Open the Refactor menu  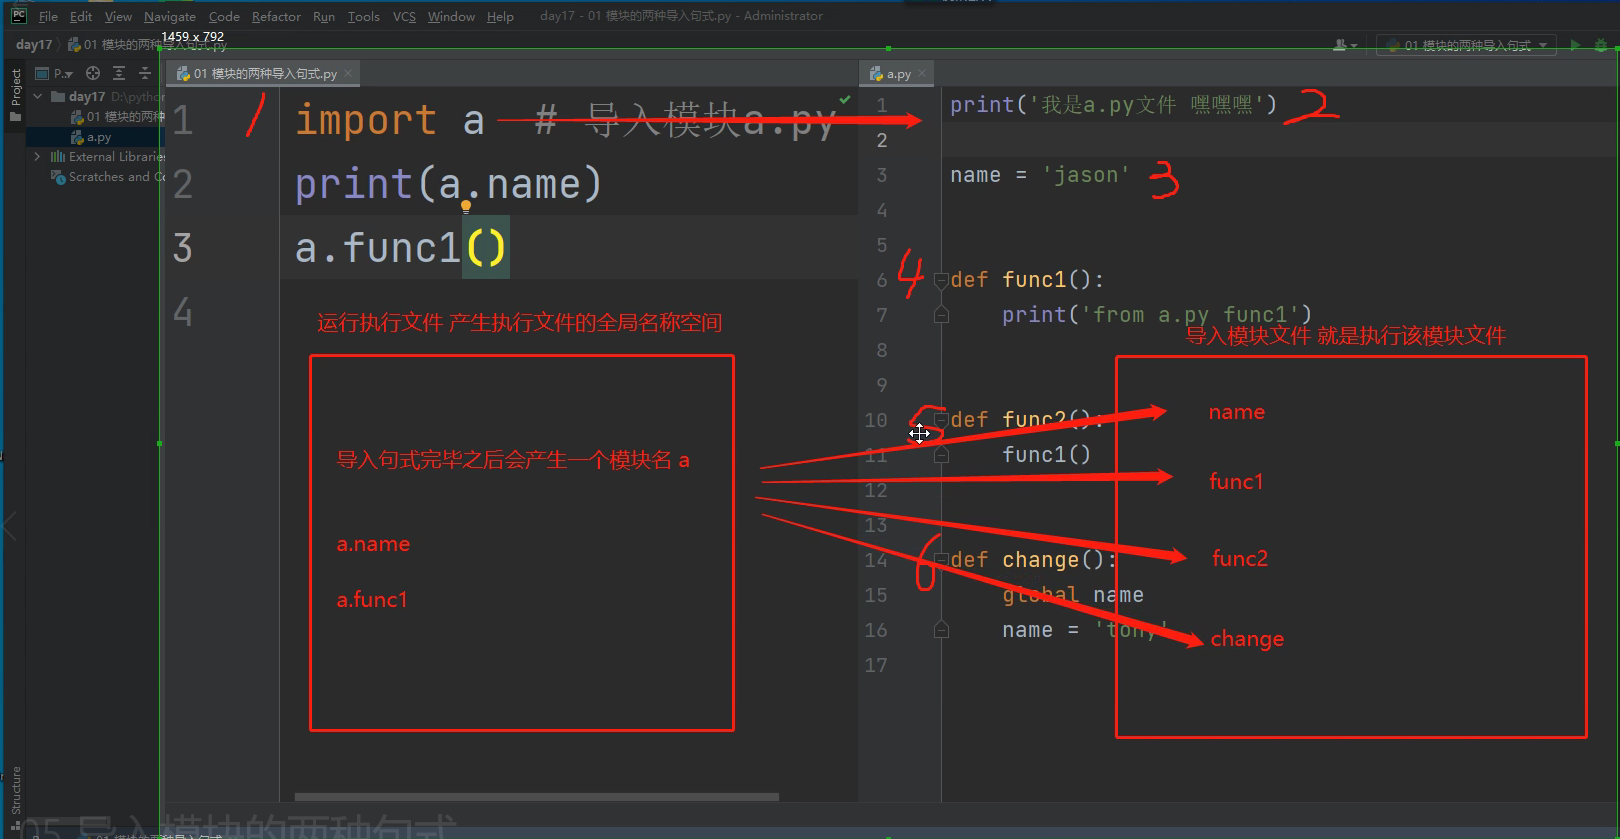click(x=276, y=16)
